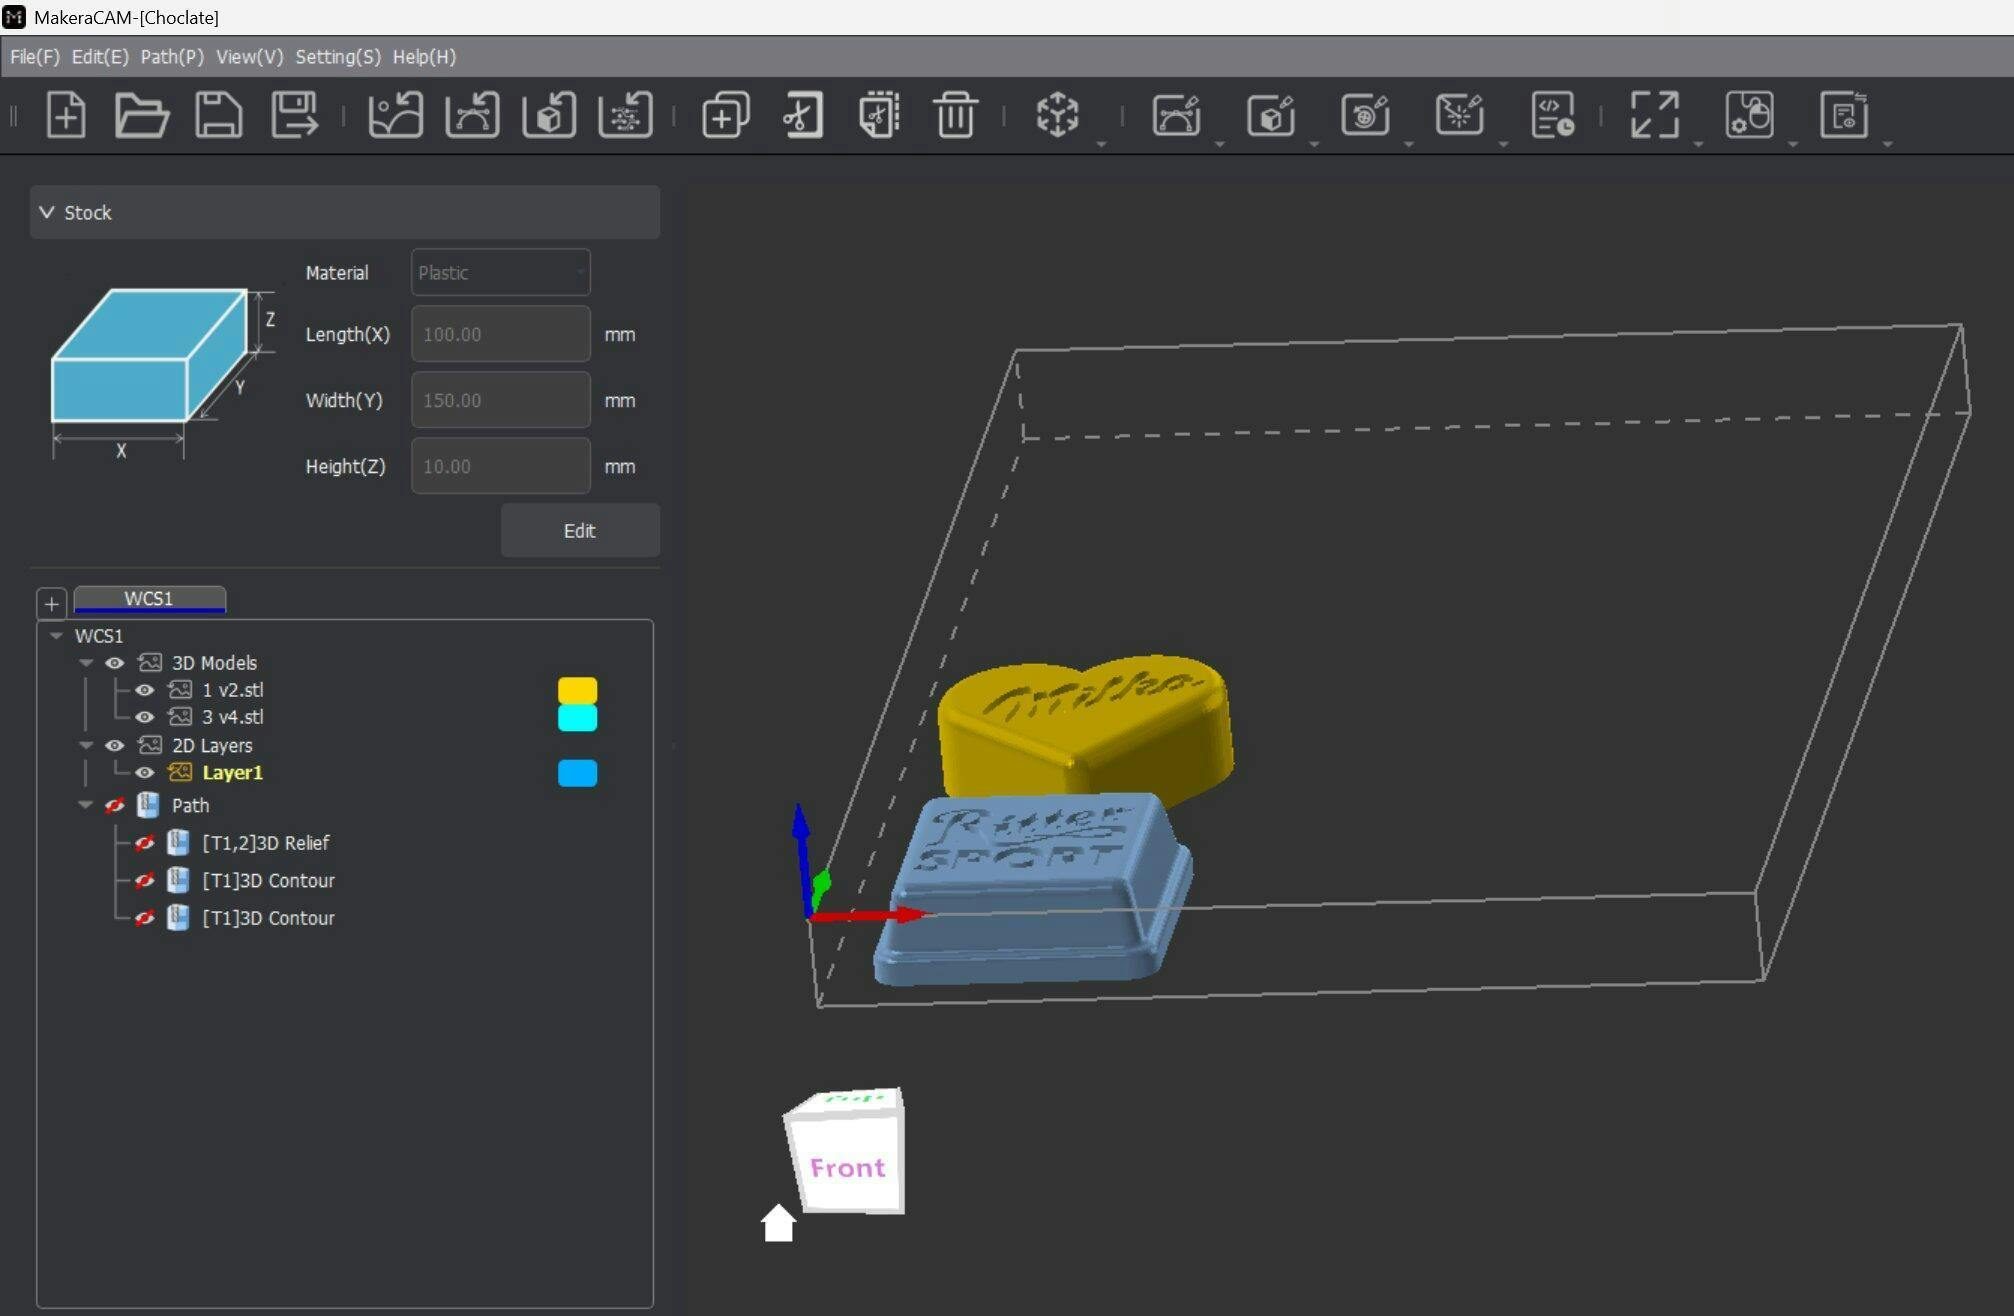The width and height of the screenshot is (2014, 1316).
Task: Toggle visibility of Layer1
Action: [x=145, y=773]
